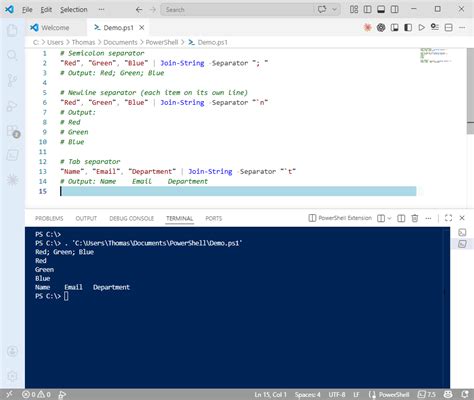474x400 pixels.
Task: Click the run selection icon in editor toolbar
Action: pos(435,27)
